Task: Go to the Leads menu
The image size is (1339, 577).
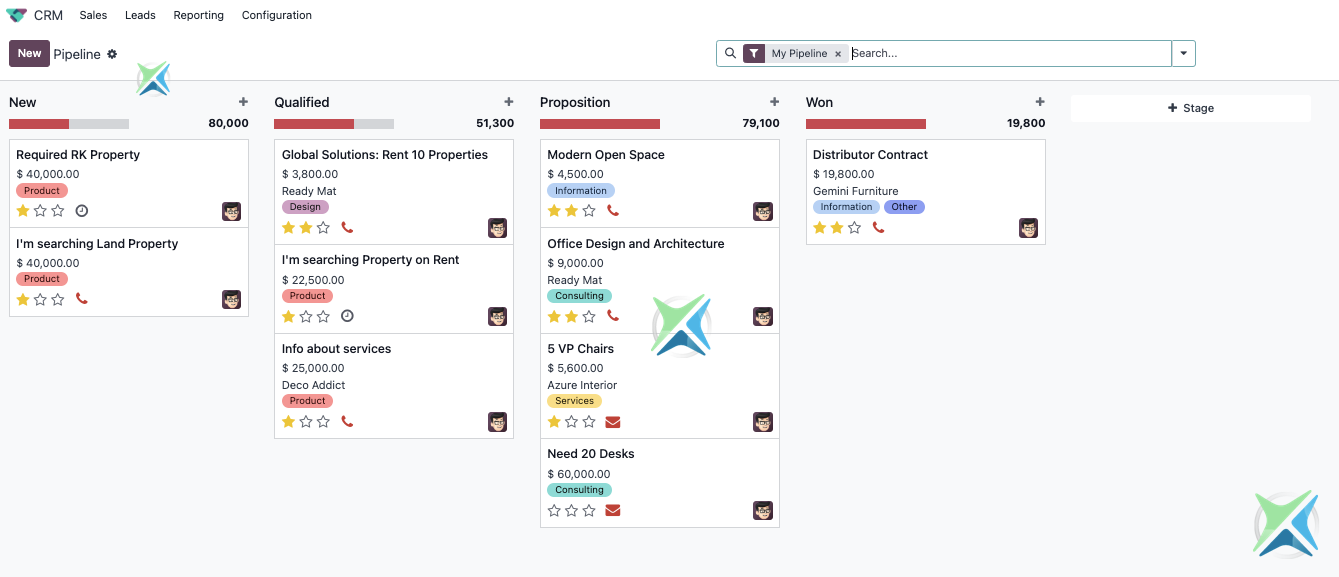Action: (x=140, y=15)
